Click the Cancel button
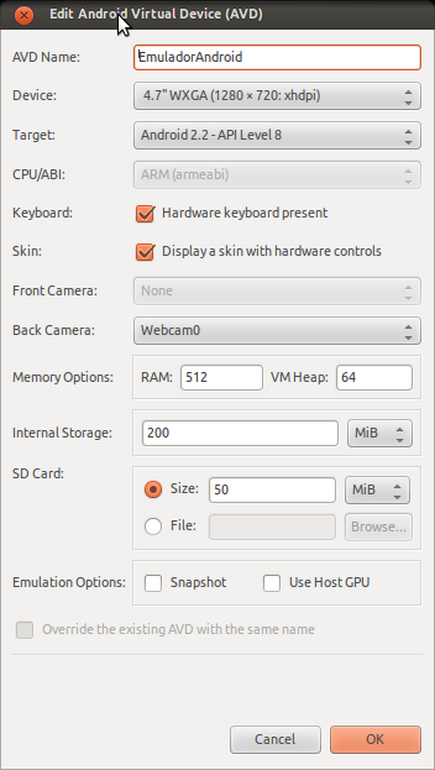The image size is (435, 770). 275,740
